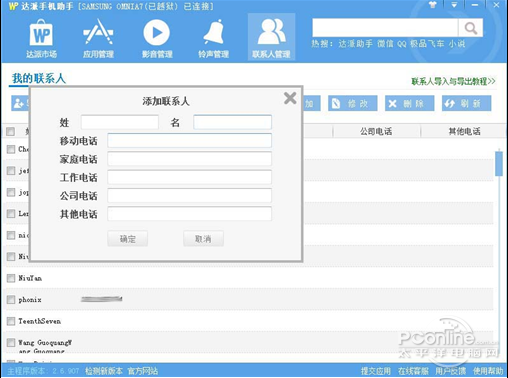Open 使用帮助 link
This screenshot has width=508, height=378.
pos(488,371)
